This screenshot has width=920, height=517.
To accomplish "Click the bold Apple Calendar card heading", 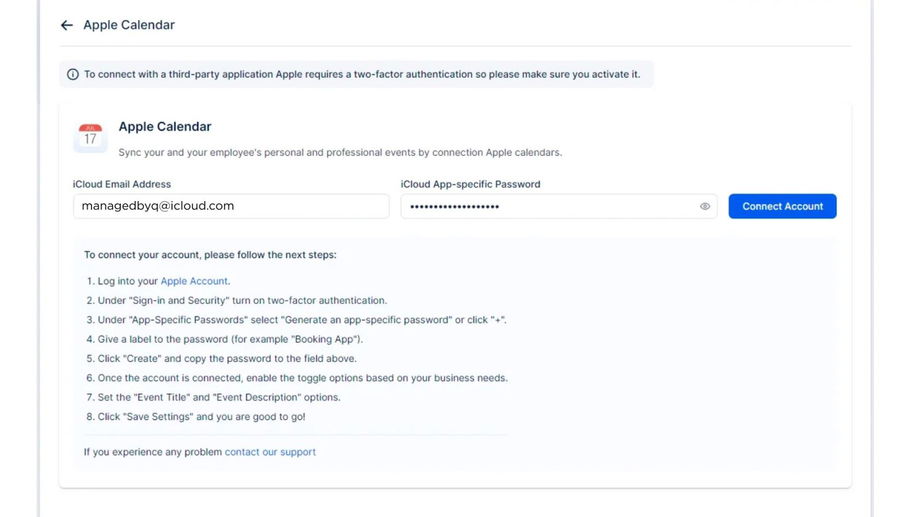I will pyautogui.click(x=165, y=127).
